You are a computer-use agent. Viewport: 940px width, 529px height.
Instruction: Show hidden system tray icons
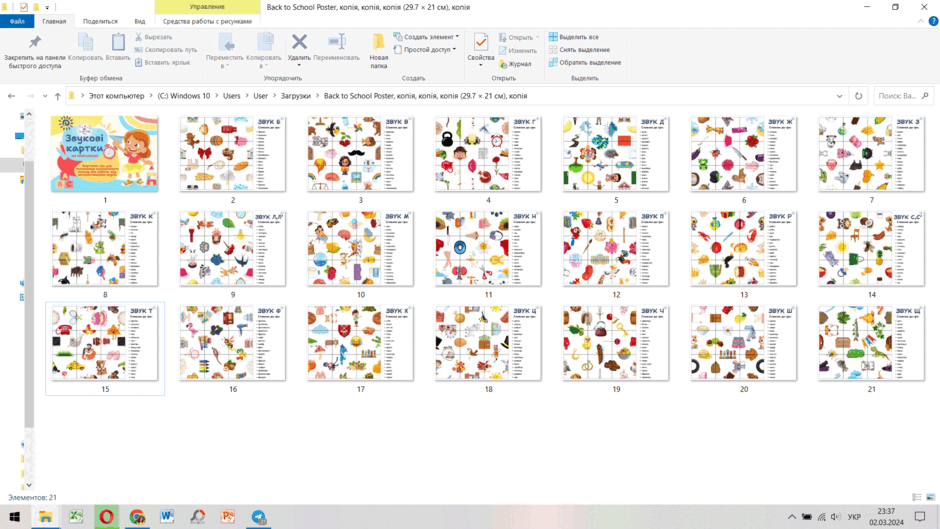click(792, 516)
